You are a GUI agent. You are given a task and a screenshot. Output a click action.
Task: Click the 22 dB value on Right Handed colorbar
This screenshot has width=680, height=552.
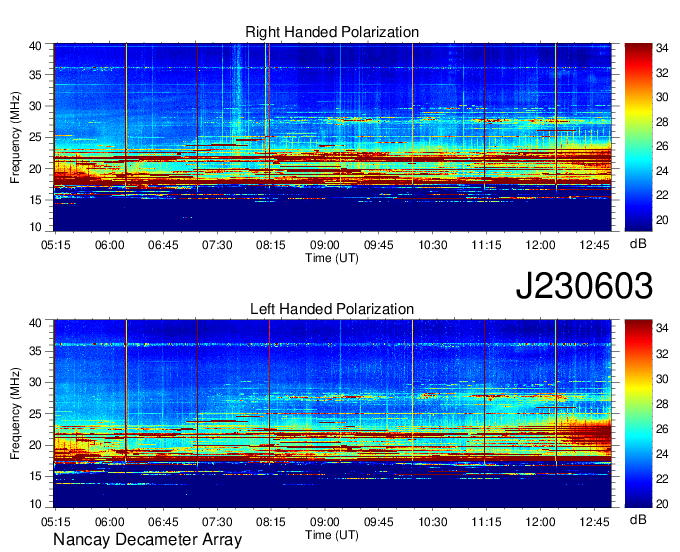[662, 195]
